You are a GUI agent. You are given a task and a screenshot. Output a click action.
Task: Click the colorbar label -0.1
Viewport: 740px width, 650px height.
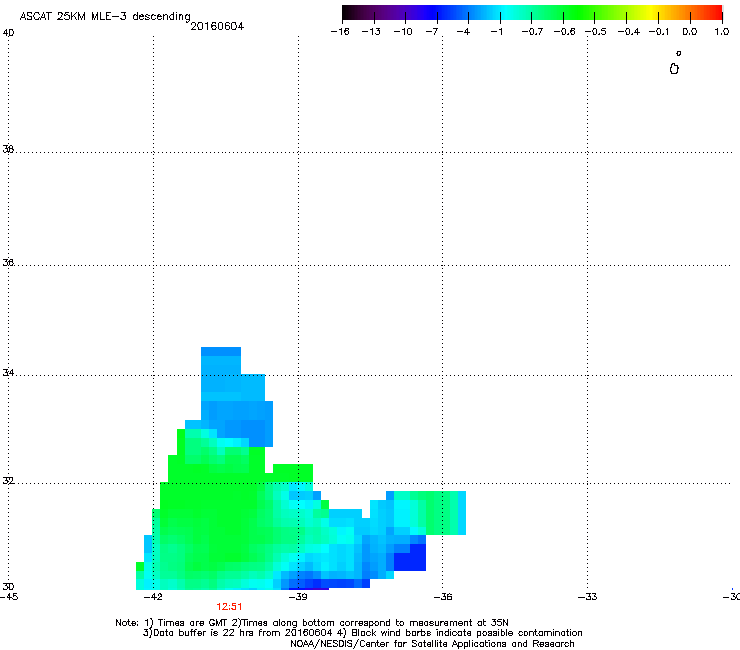point(659,32)
